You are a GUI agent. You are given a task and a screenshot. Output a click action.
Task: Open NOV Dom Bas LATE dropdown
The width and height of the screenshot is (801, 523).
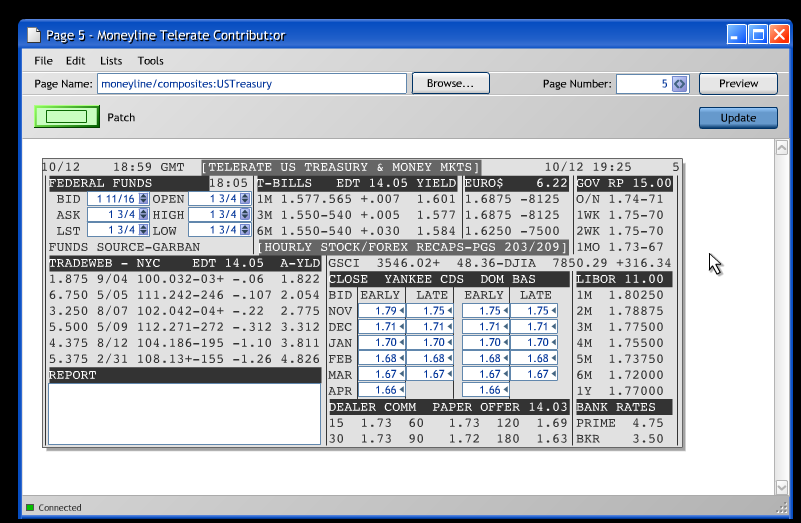tap(553, 311)
